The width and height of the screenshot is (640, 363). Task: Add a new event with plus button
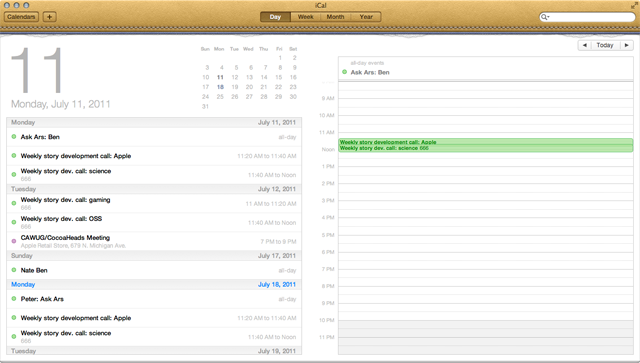49,17
